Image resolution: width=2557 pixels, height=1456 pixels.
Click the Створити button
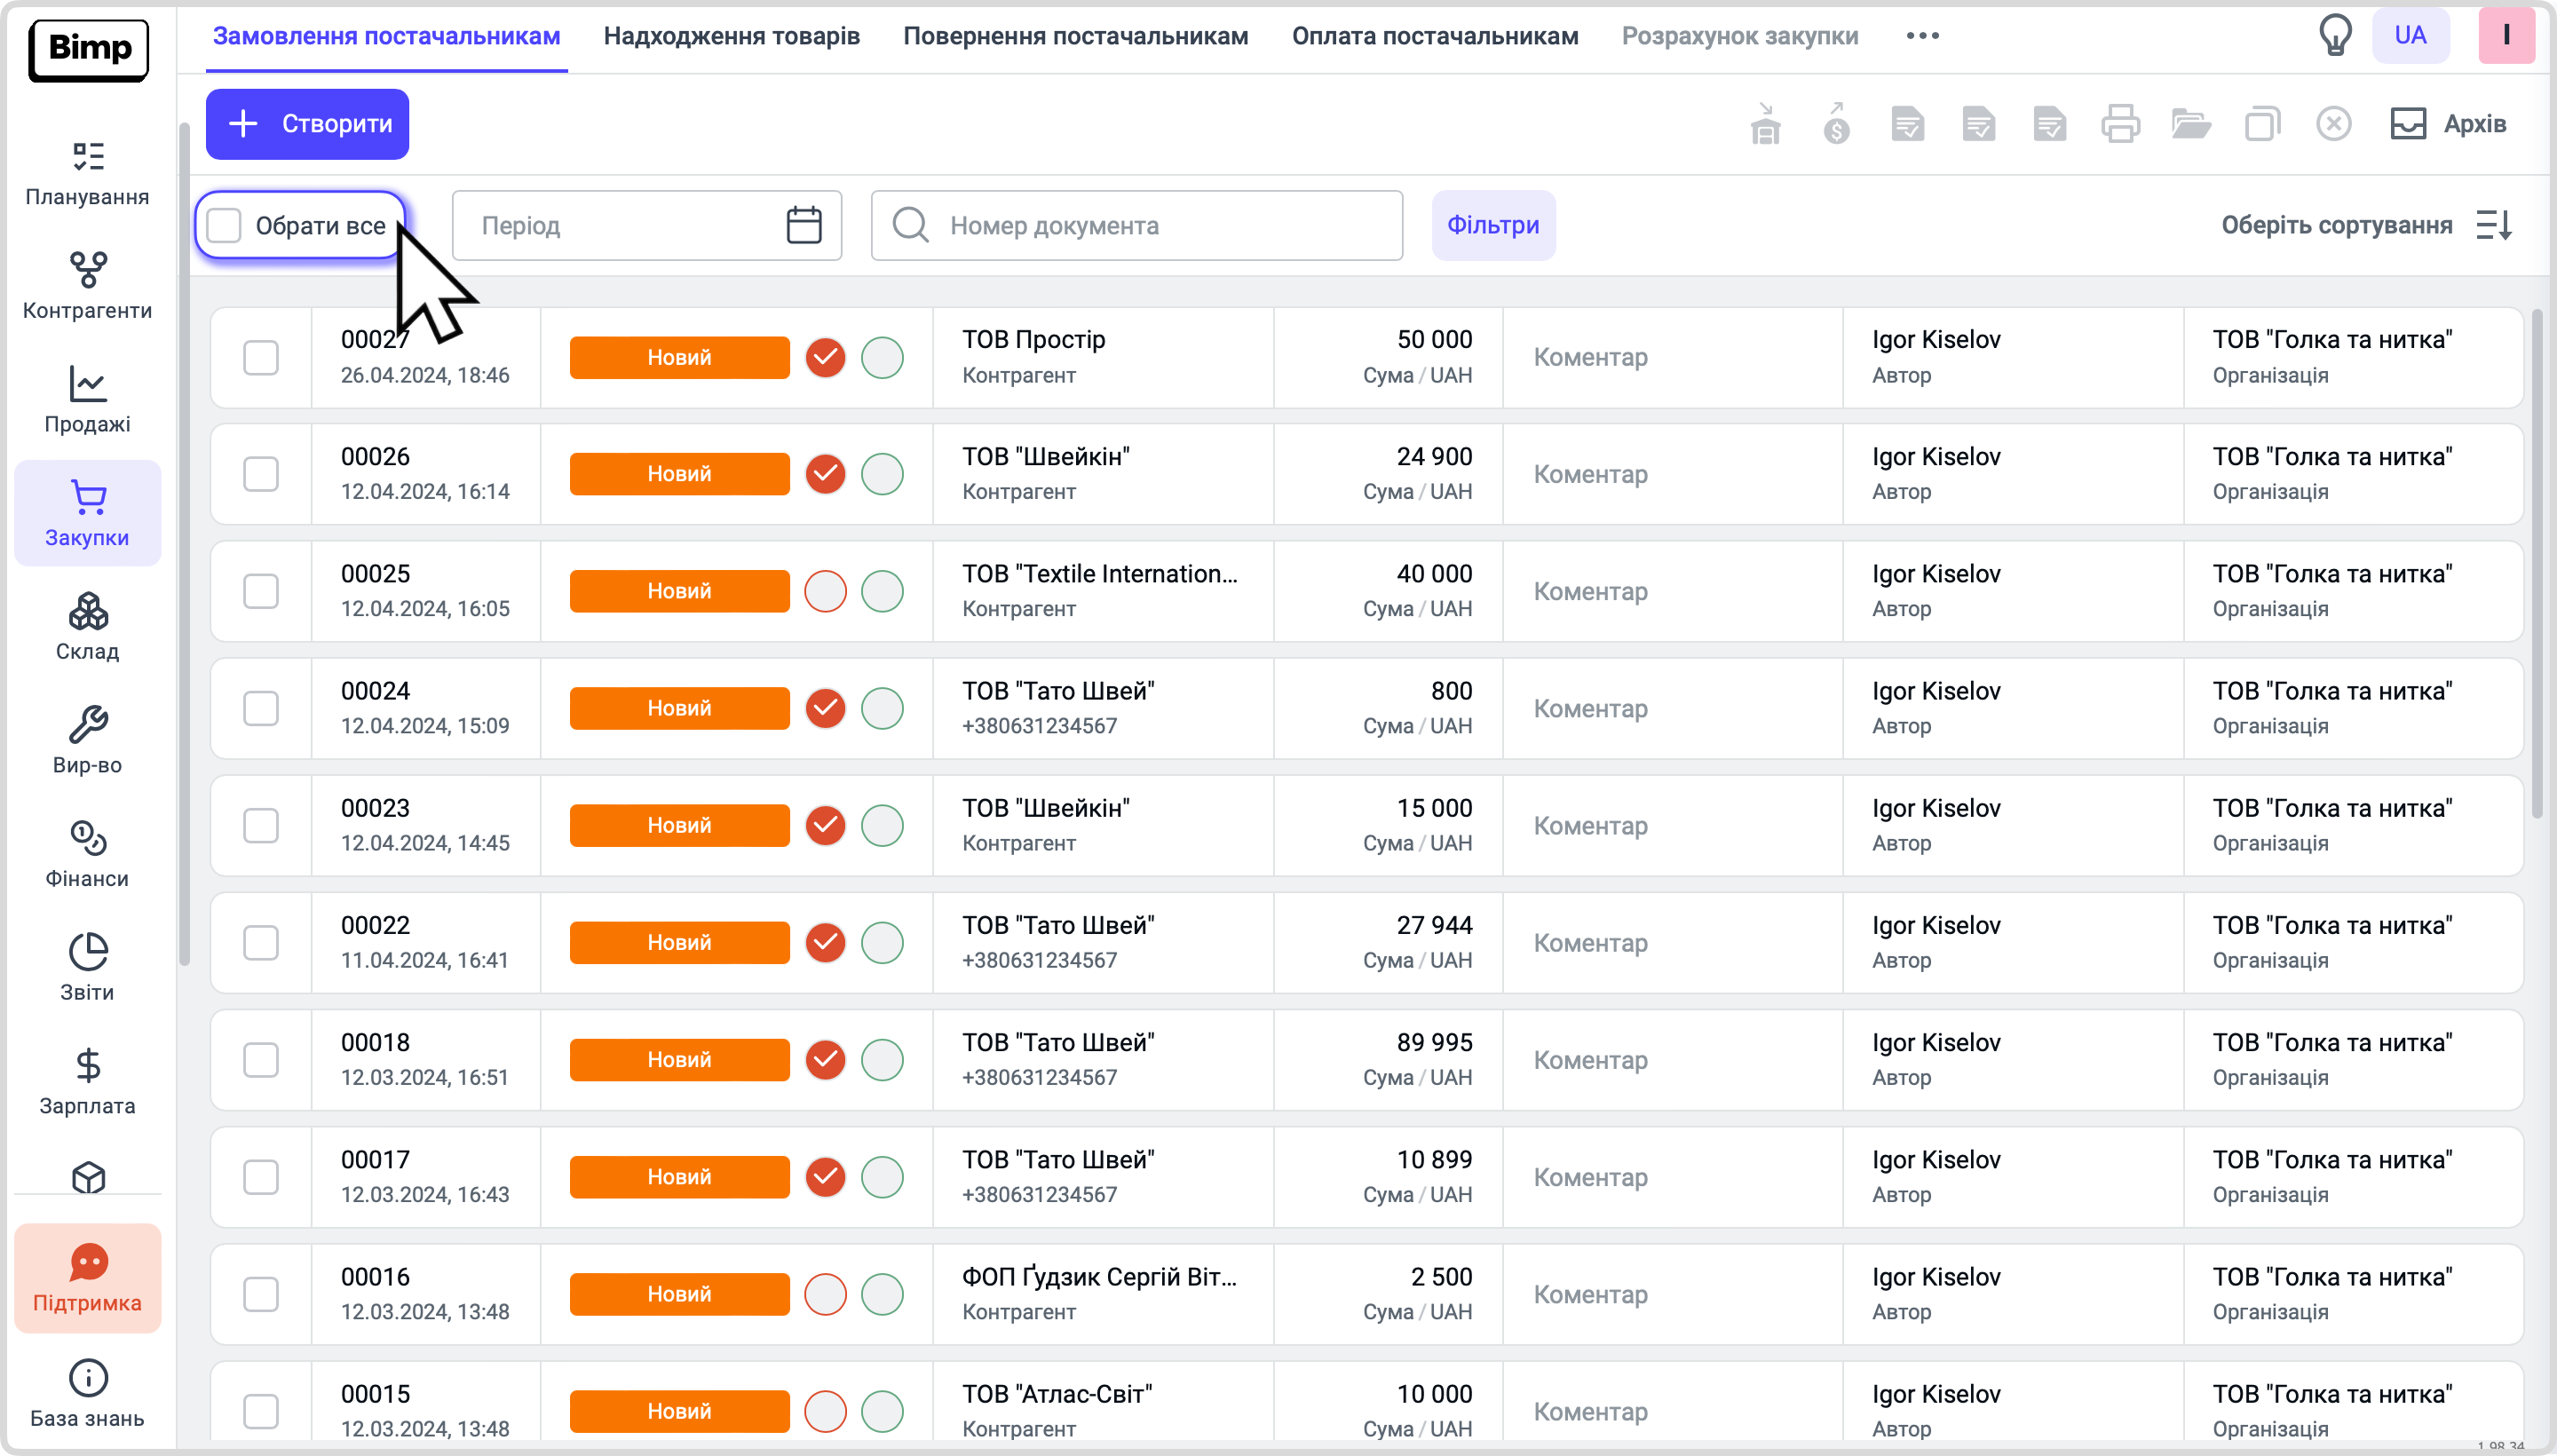pos(307,124)
